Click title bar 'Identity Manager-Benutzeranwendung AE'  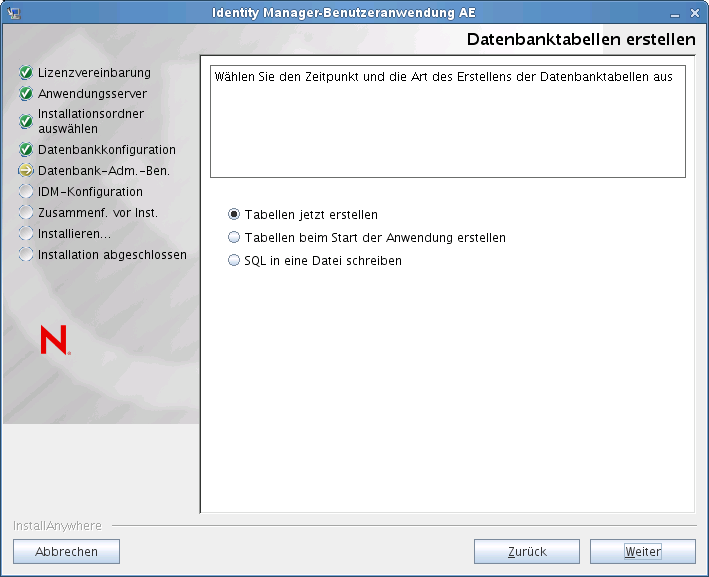344,13
